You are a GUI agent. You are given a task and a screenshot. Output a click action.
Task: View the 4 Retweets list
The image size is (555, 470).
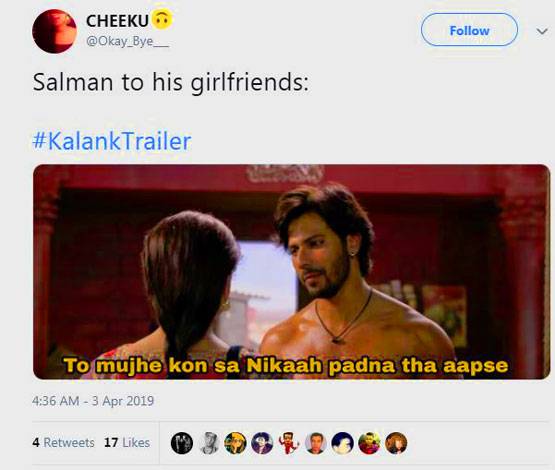(x=63, y=442)
